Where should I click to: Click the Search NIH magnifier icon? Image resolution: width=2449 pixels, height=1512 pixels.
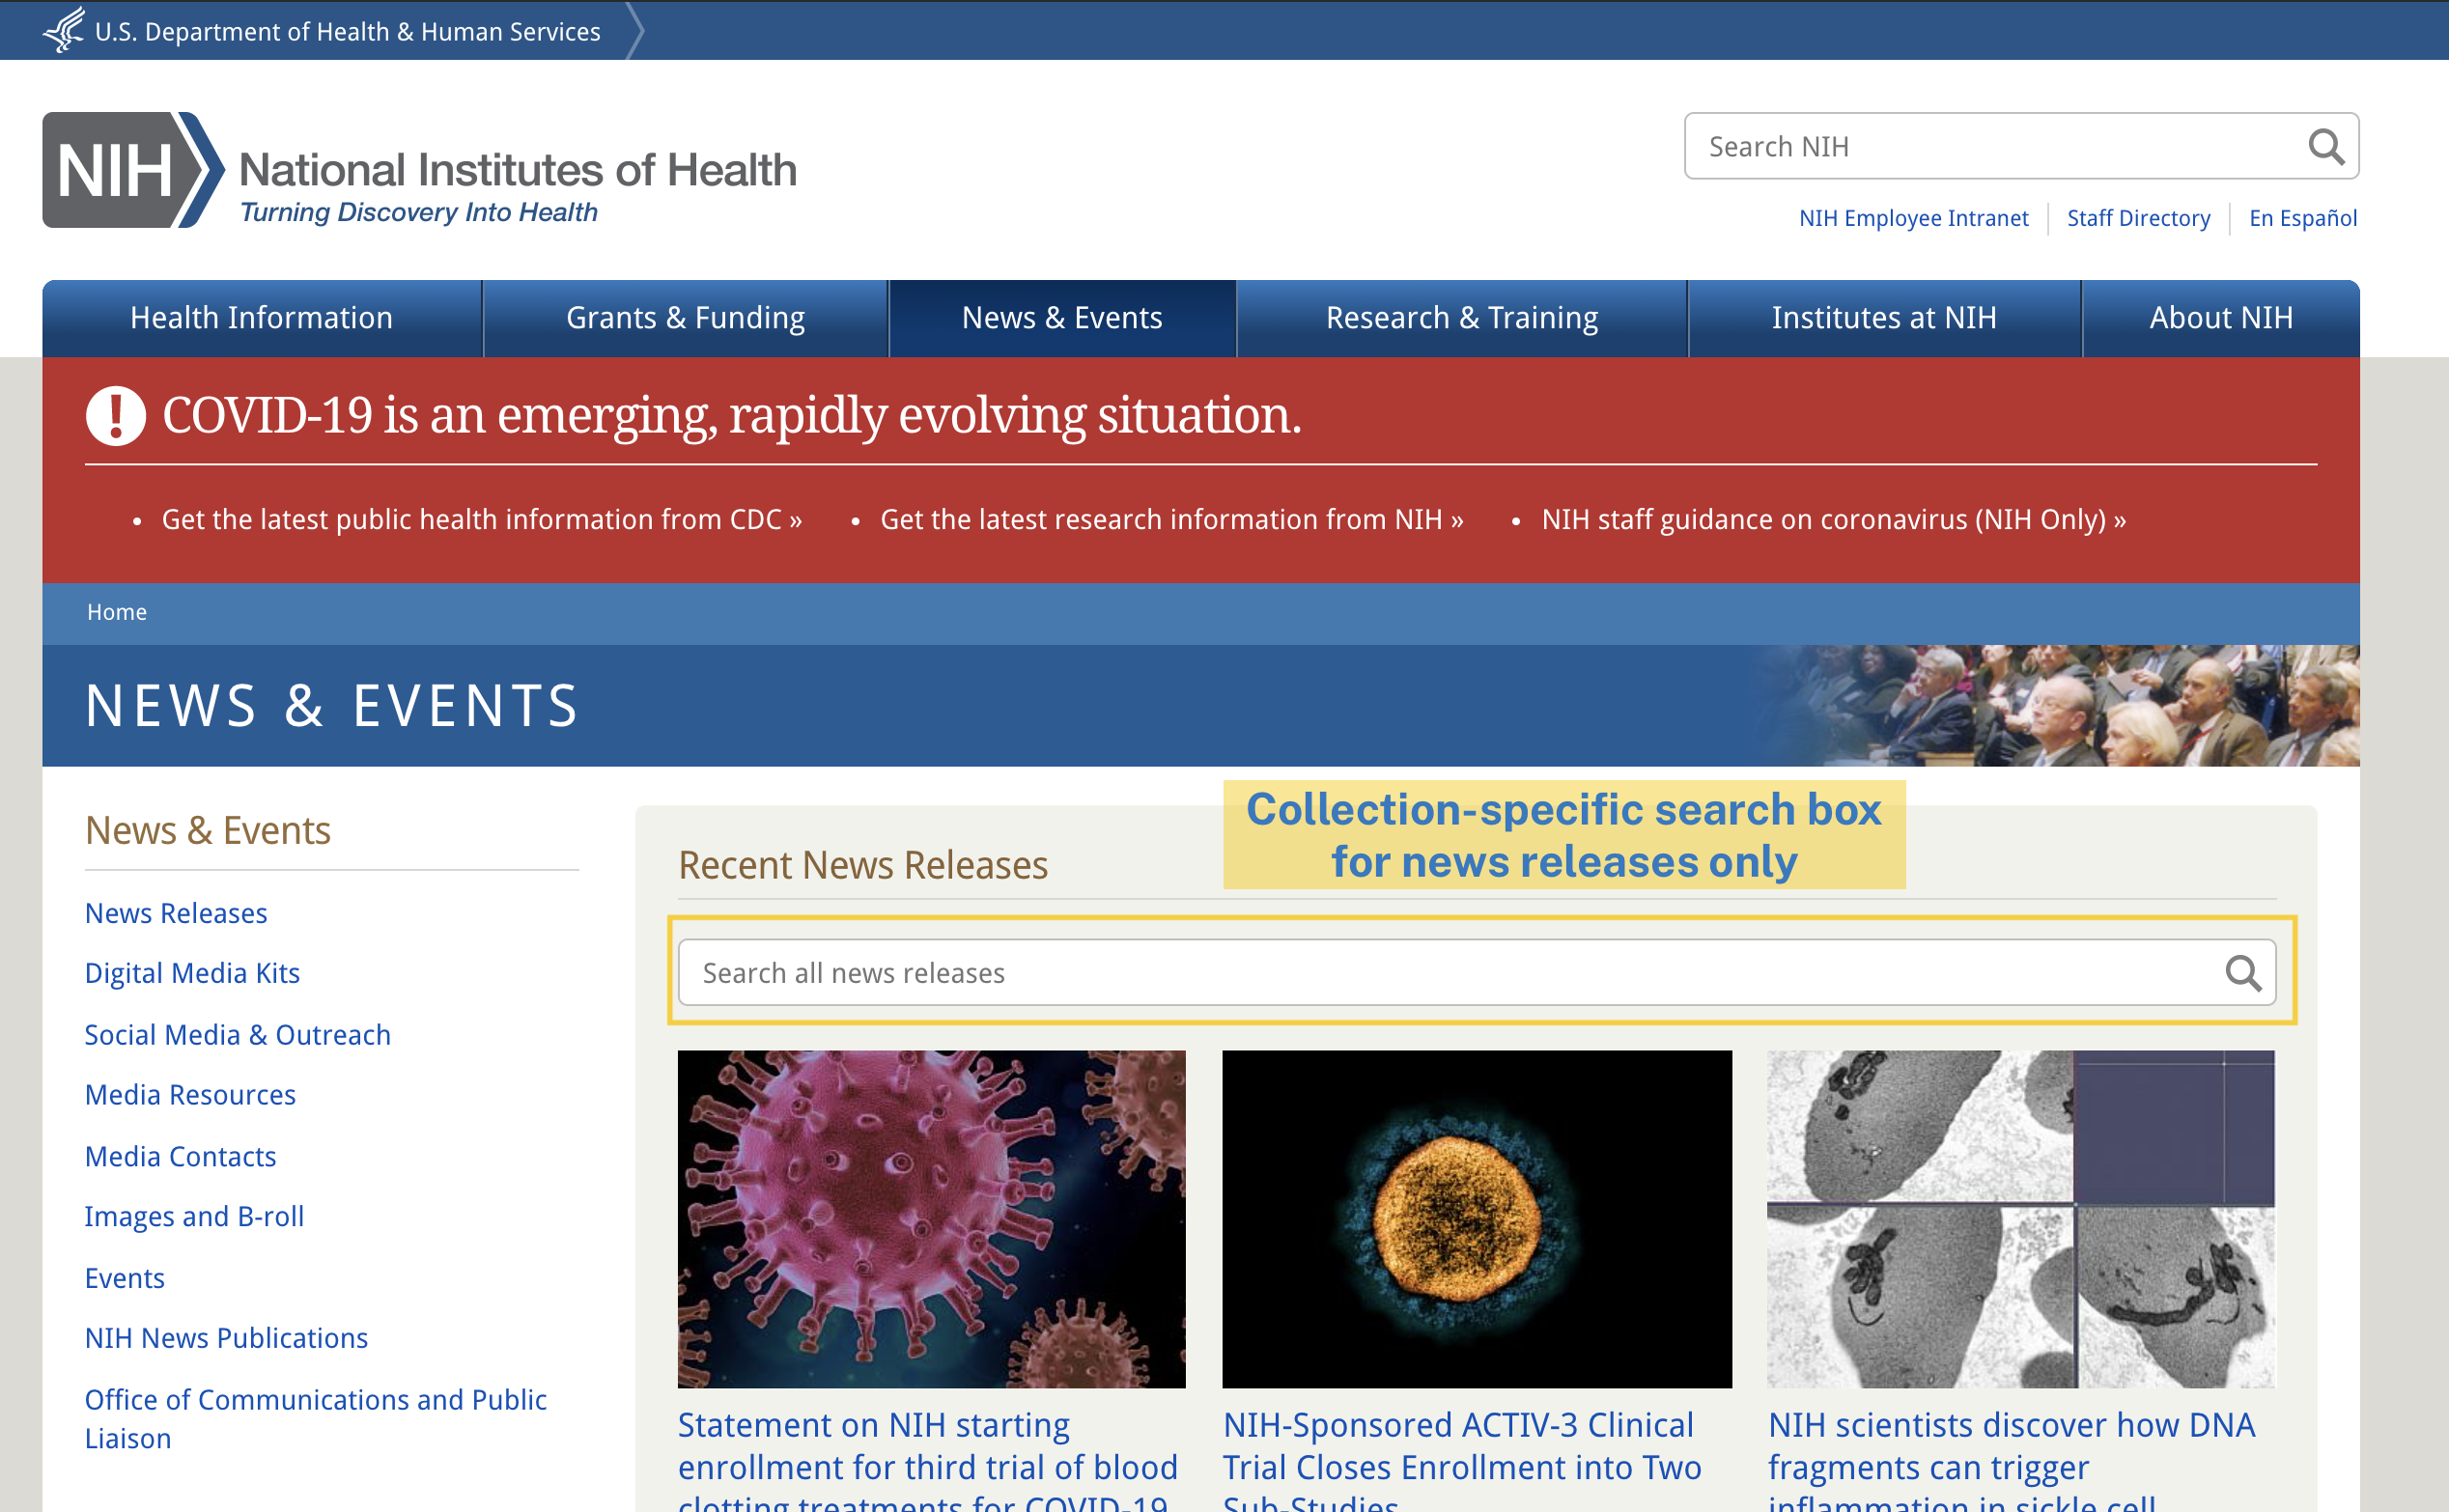pos(2325,147)
